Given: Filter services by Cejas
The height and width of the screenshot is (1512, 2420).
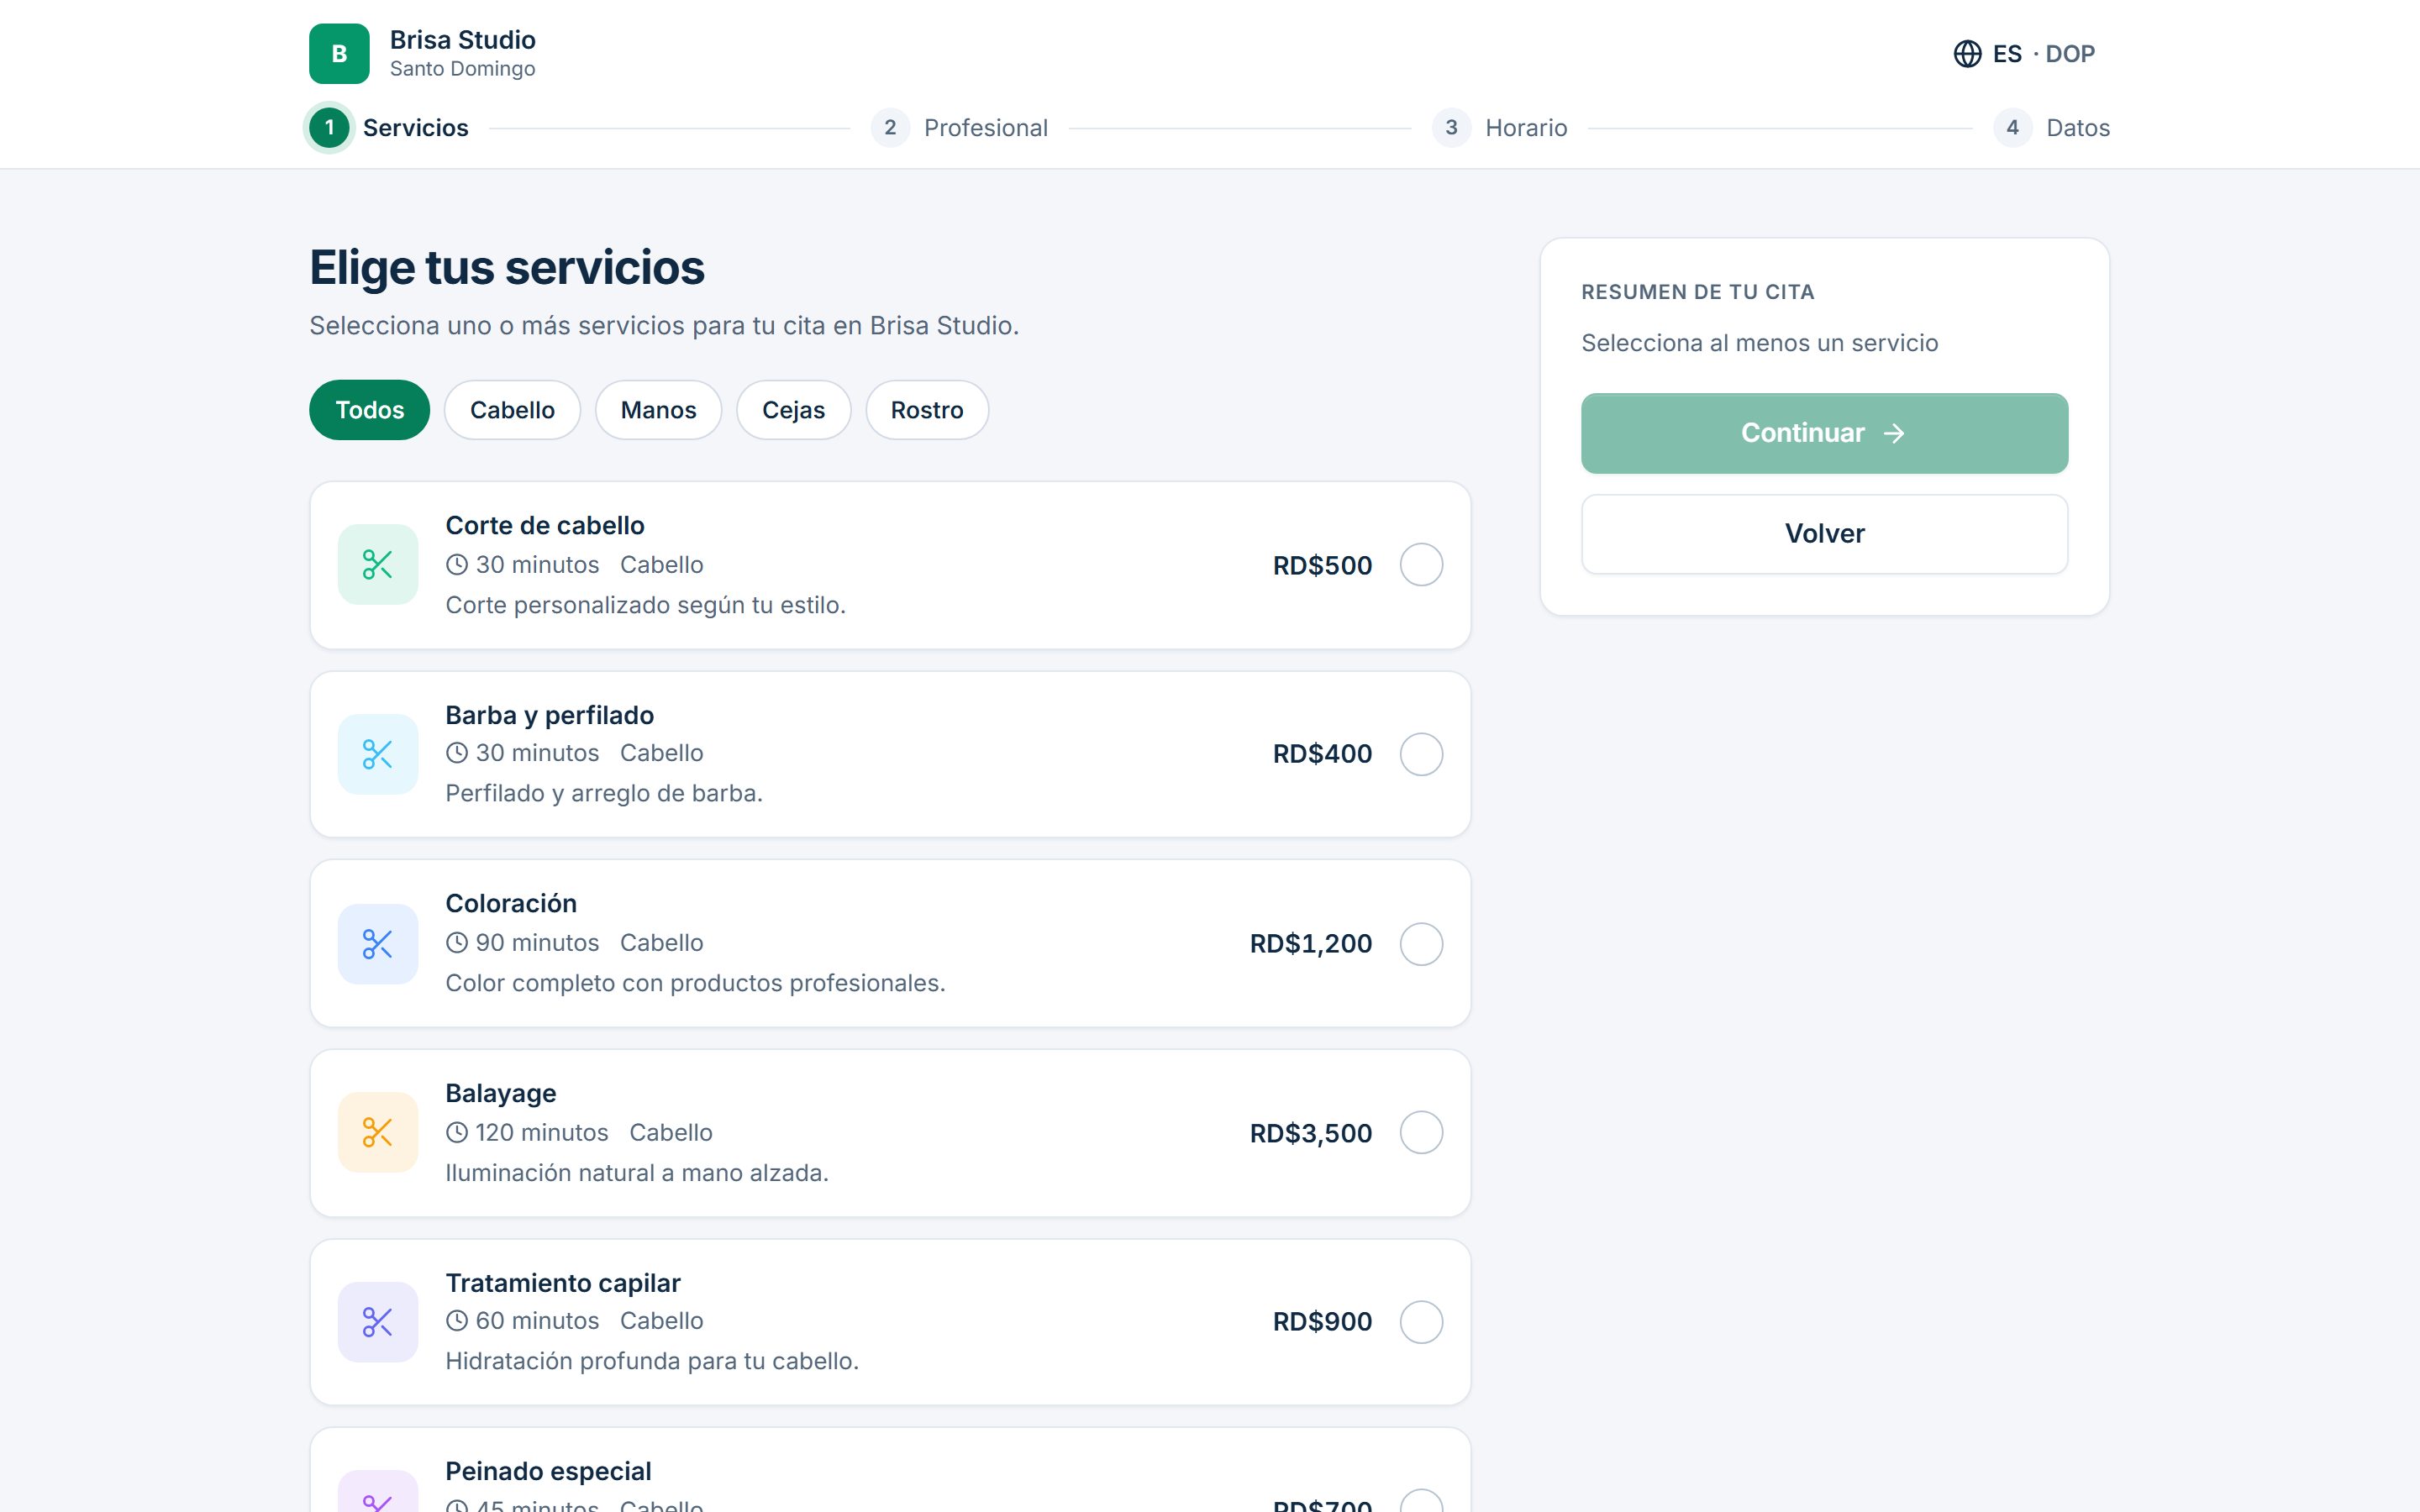Looking at the screenshot, I should [x=793, y=410].
